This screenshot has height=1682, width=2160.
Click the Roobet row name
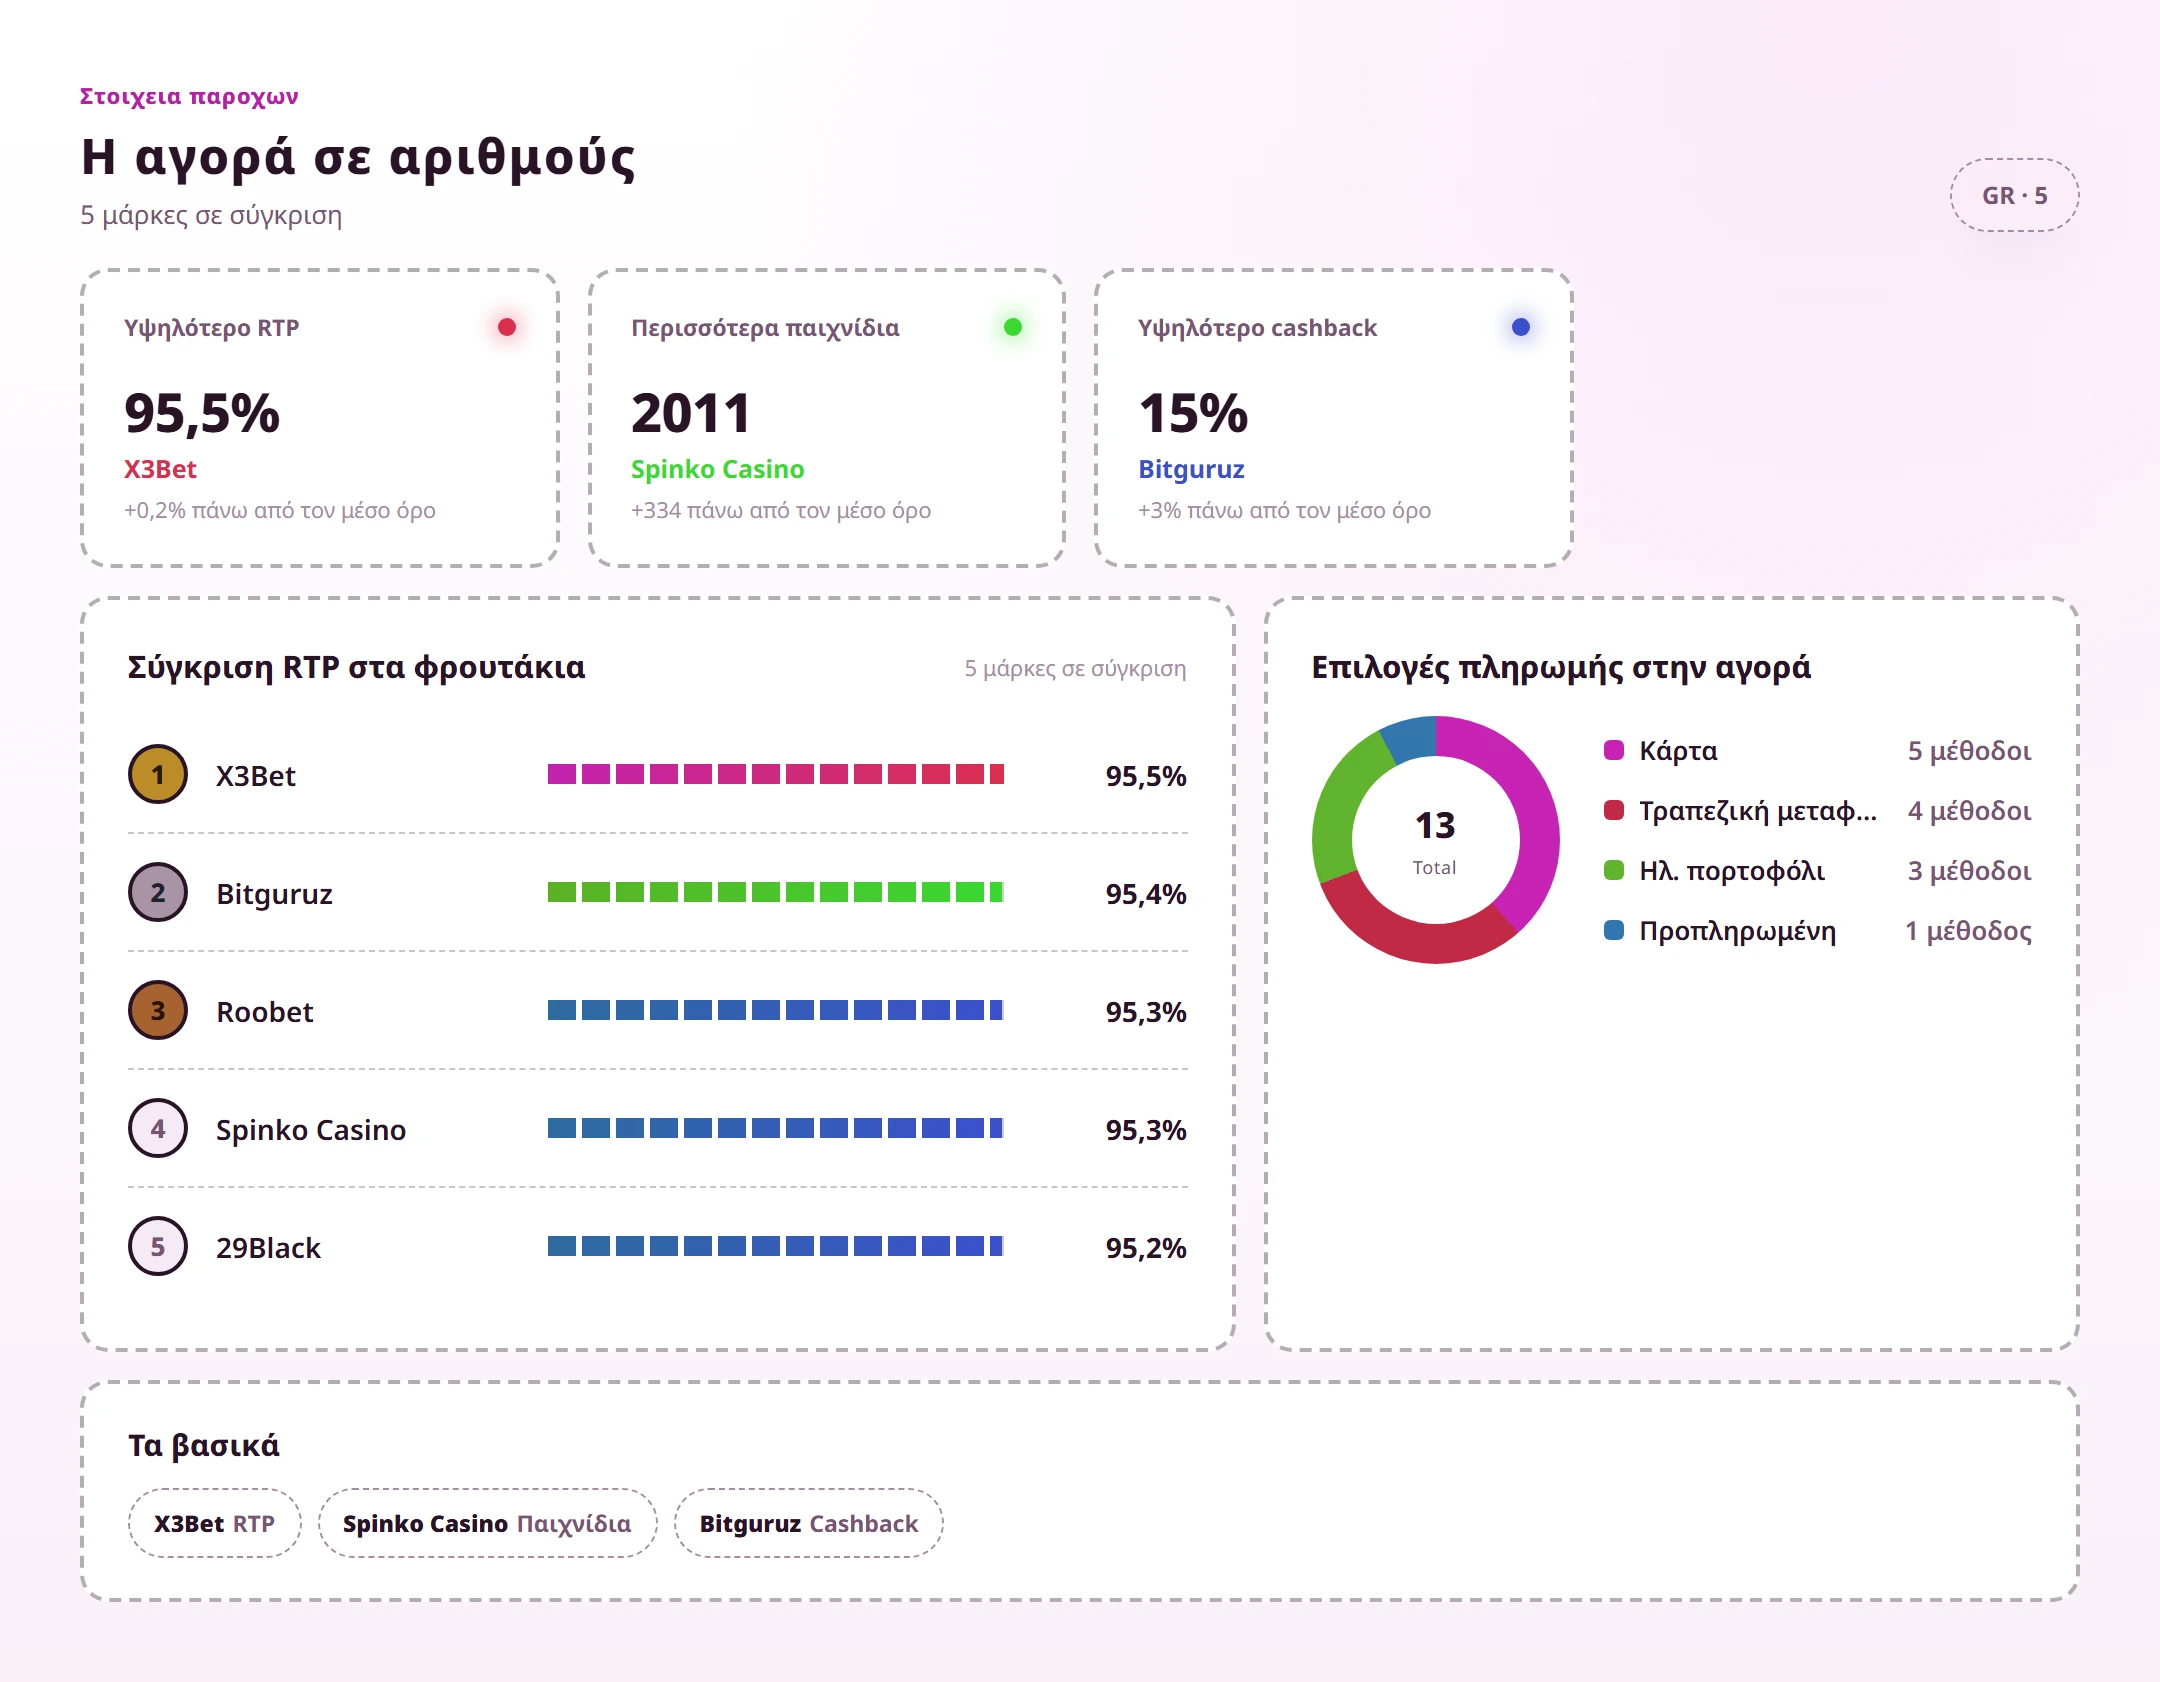265,1012
